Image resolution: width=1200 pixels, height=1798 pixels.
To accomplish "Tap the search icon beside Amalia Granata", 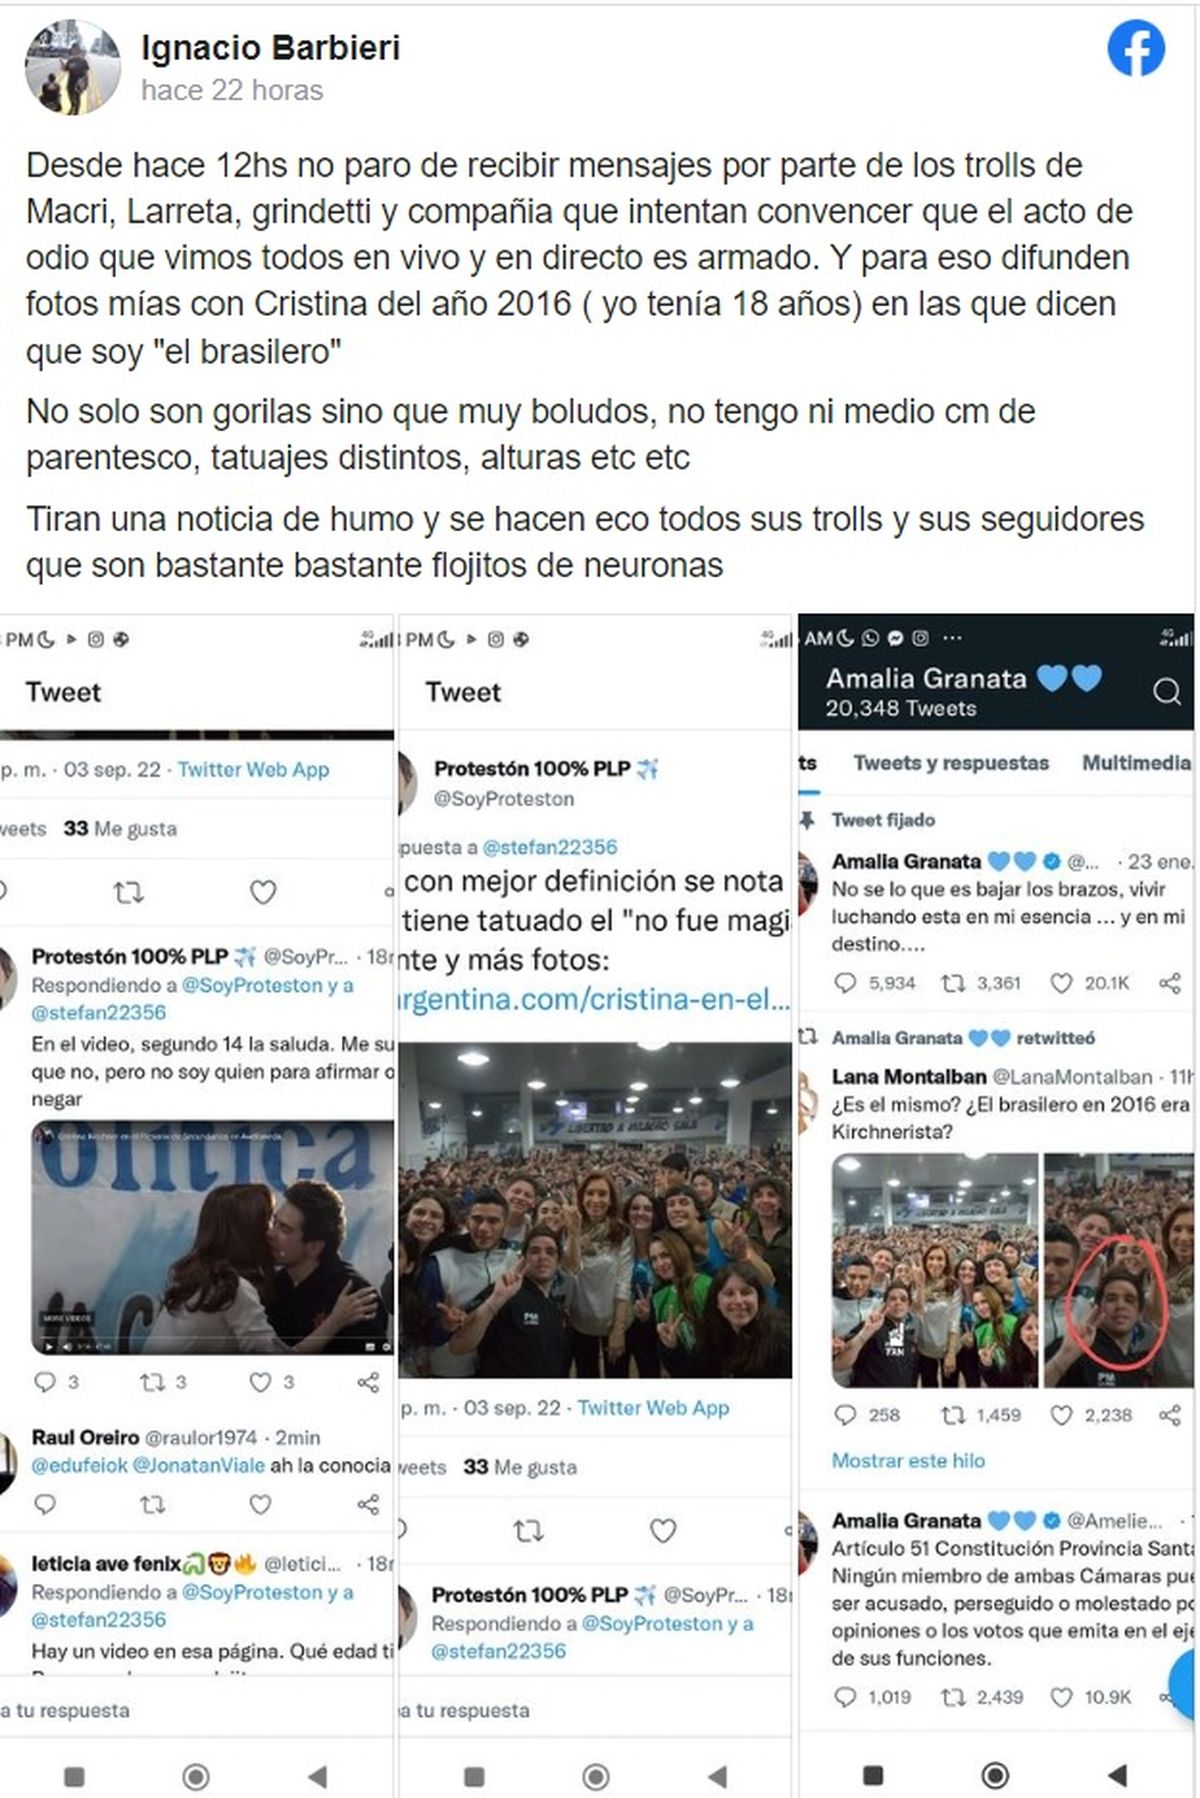I will [x=1167, y=692].
